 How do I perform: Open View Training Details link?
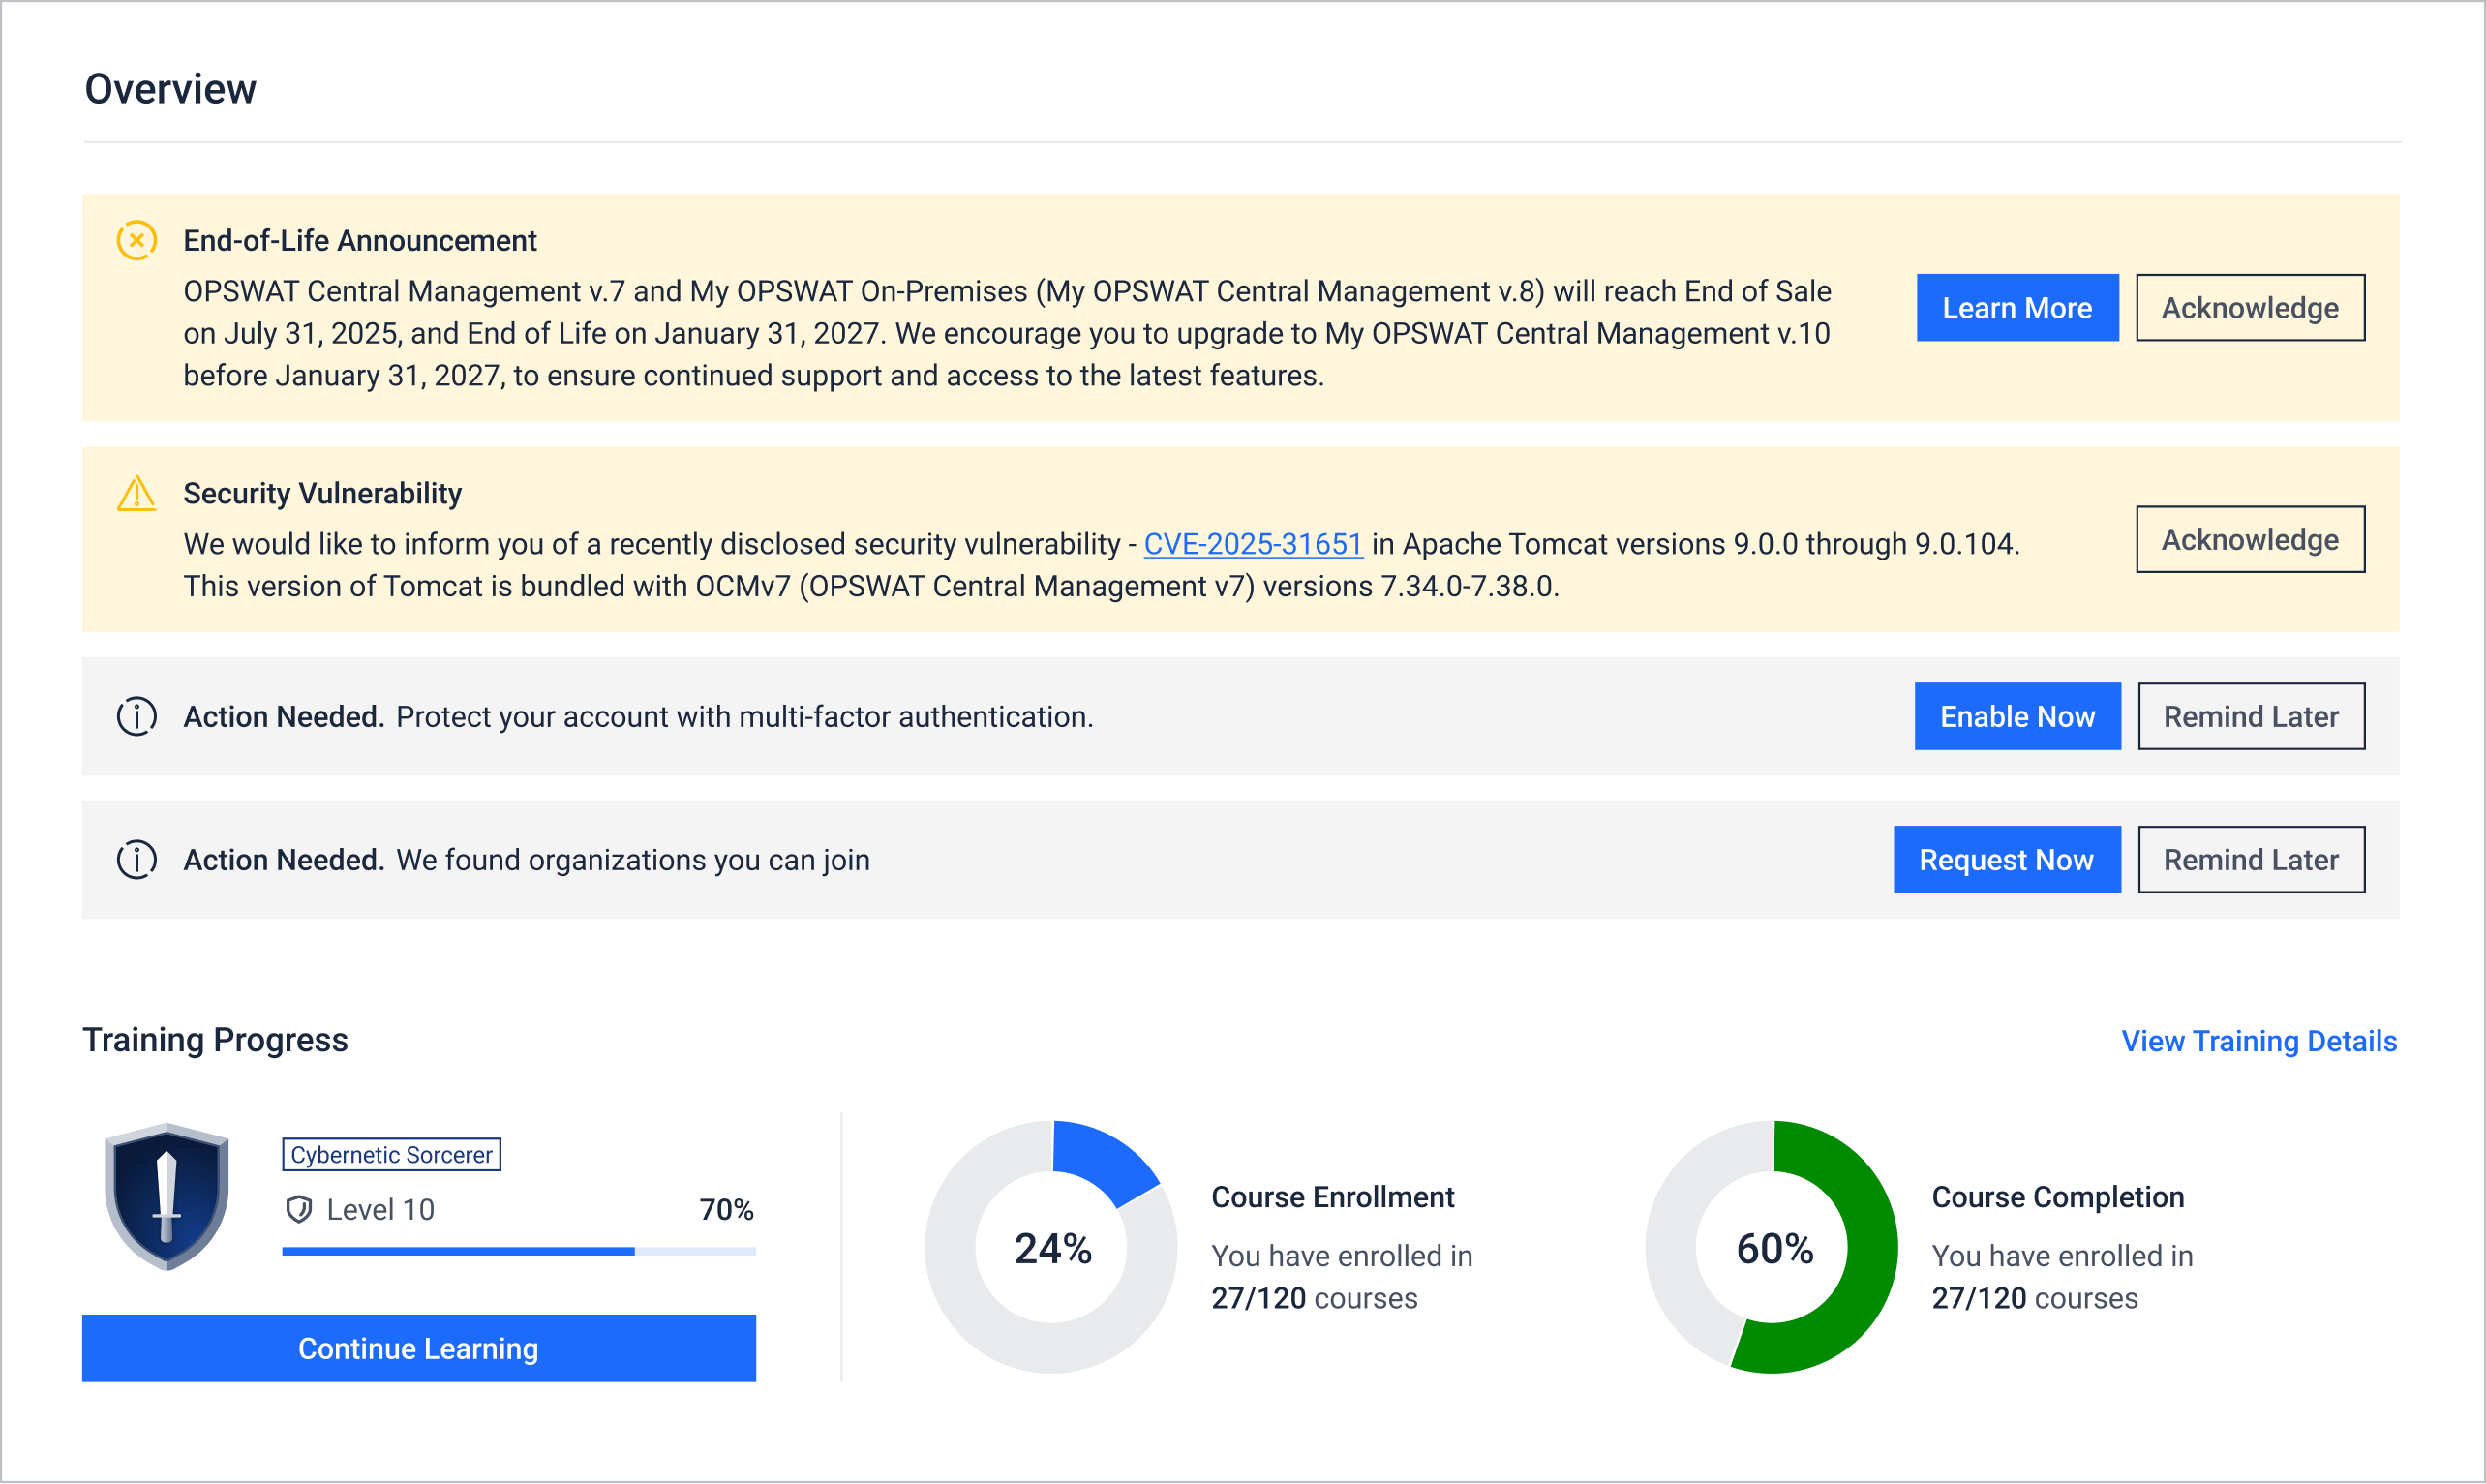[x=2259, y=1041]
